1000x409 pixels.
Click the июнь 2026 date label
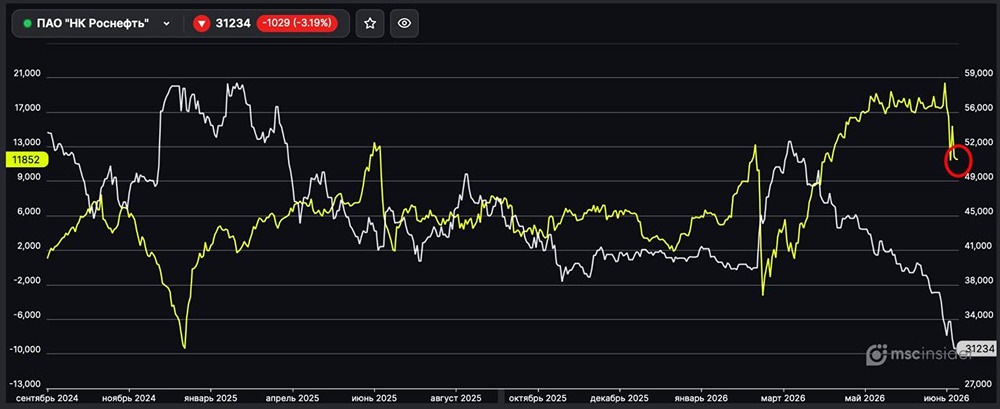click(947, 398)
